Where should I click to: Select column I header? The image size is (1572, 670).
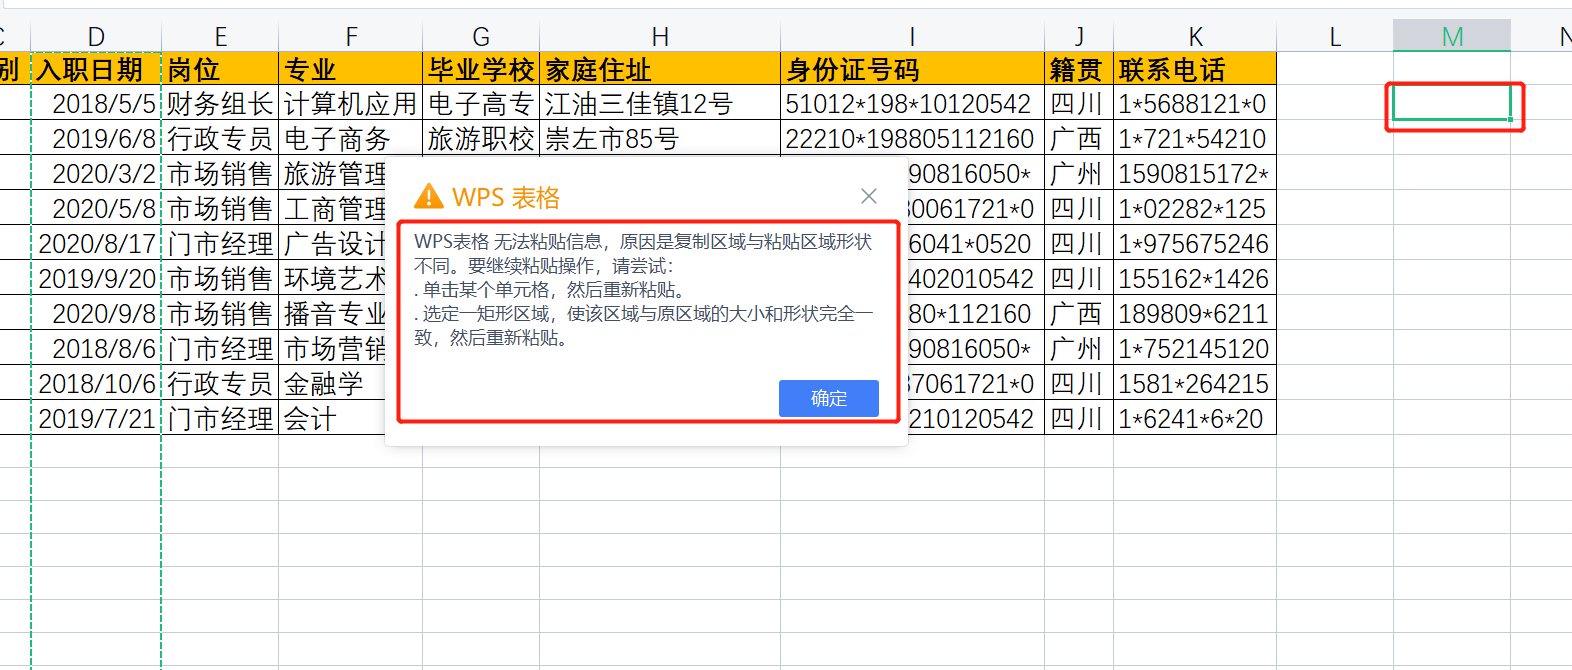point(912,37)
